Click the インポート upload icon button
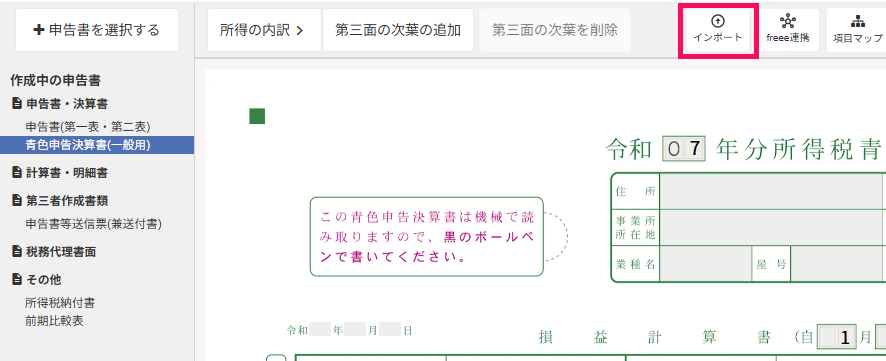The width and height of the screenshot is (886, 361). click(717, 30)
